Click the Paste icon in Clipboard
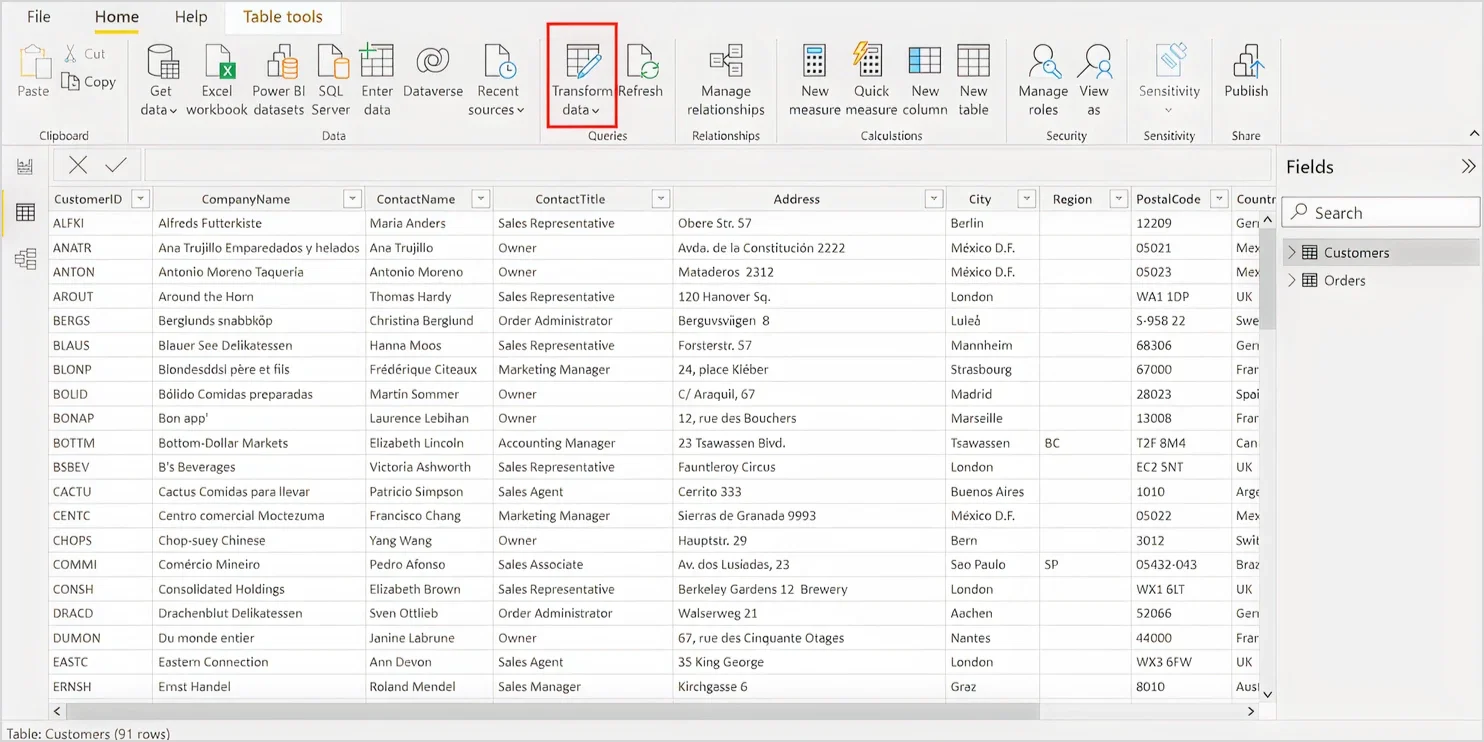The height and width of the screenshot is (742, 1484). coord(33,62)
